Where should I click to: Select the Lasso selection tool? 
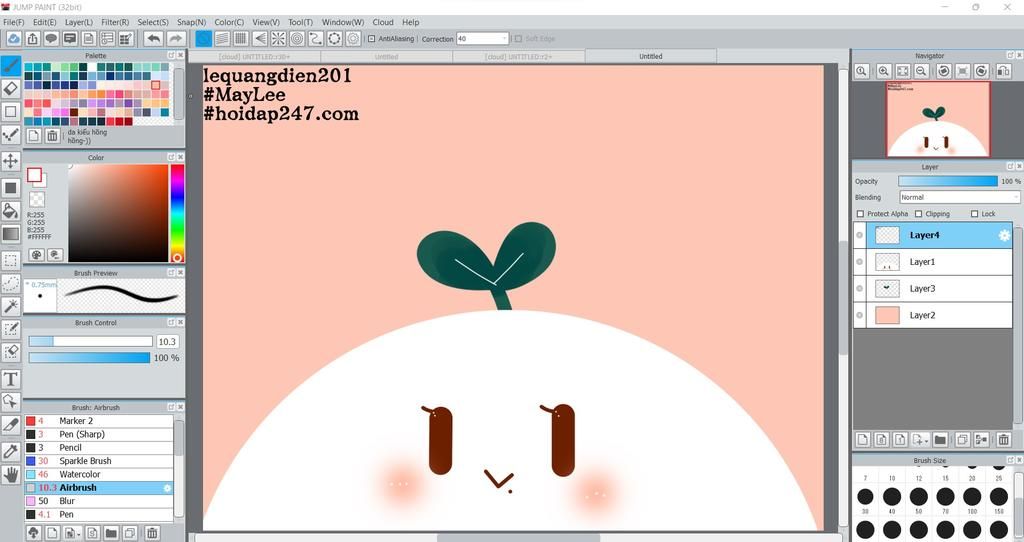[10, 283]
